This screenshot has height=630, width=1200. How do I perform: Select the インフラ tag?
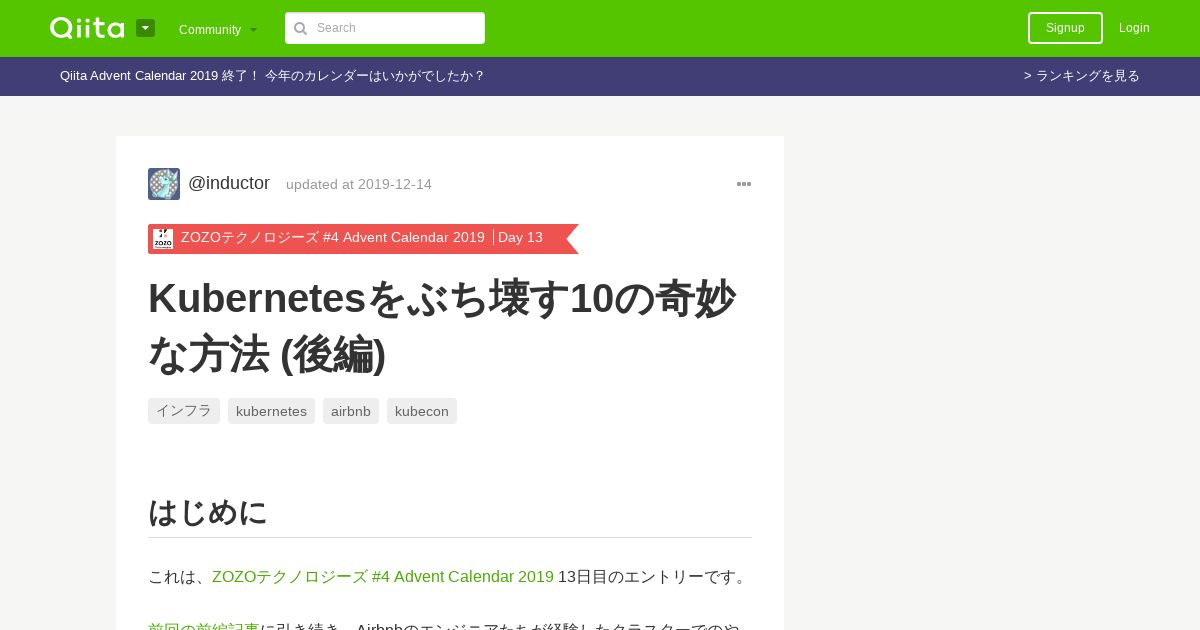(x=184, y=411)
